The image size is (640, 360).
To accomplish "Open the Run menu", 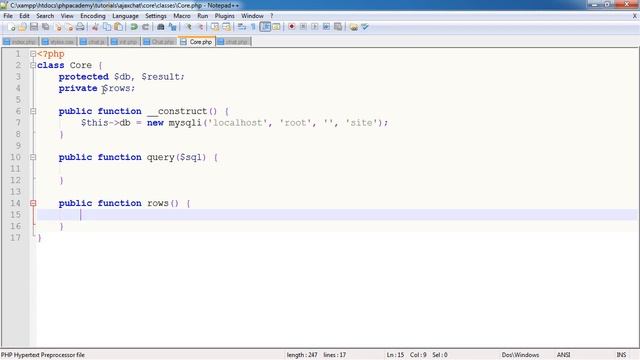I will 202,16.
